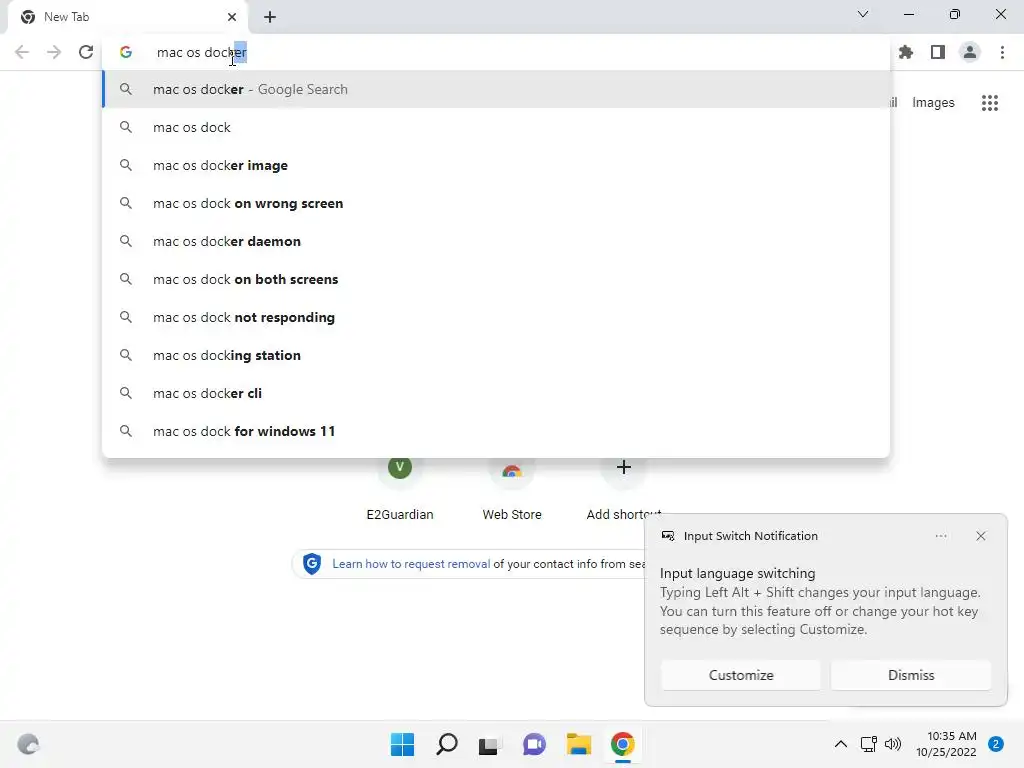Open the Chrome three-dot menu

tap(1002, 52)
